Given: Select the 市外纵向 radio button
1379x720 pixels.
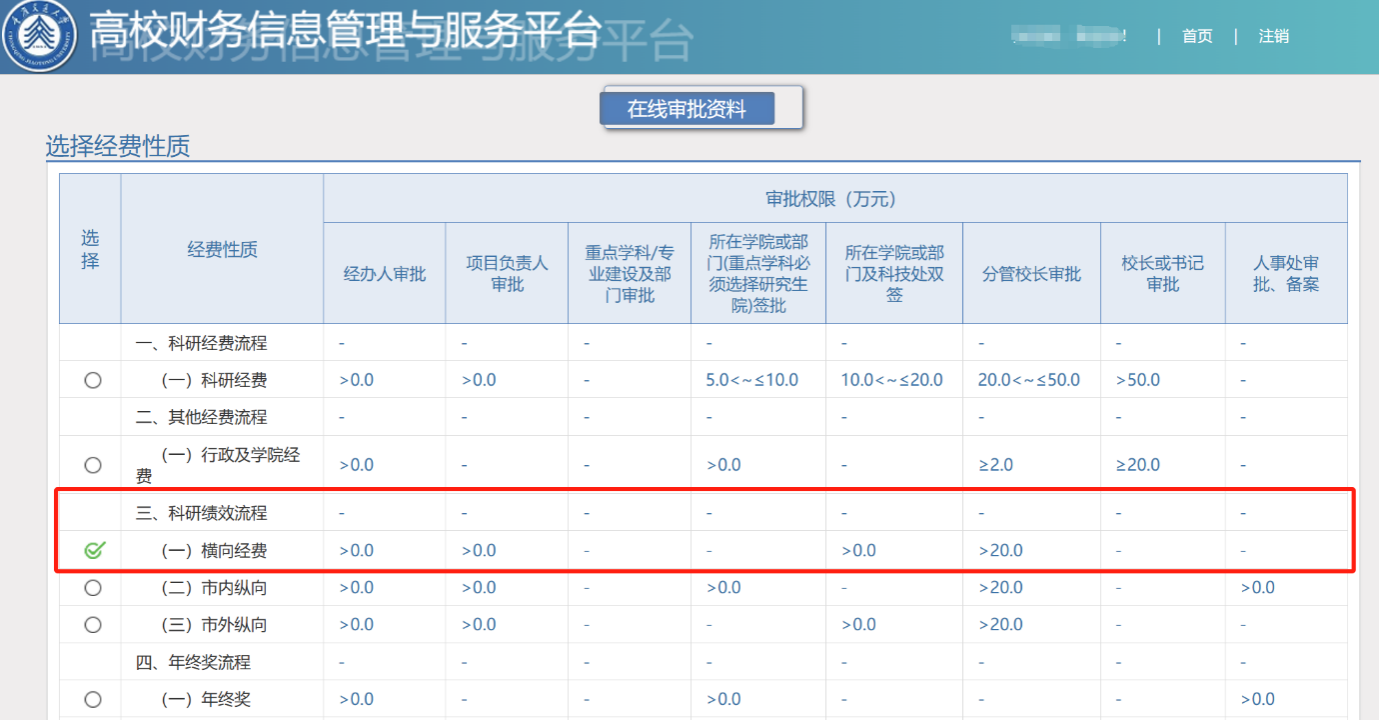Looking at the screenshot, I should [93, 625].
